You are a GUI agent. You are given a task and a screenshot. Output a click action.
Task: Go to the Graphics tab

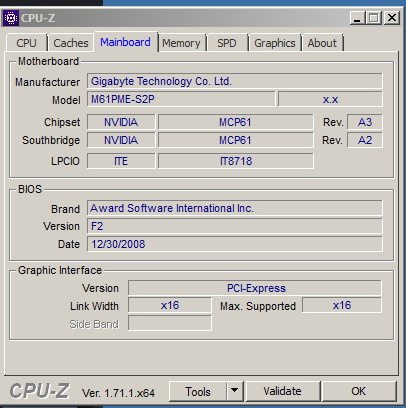pyautogui.click(x=275, y=43)
